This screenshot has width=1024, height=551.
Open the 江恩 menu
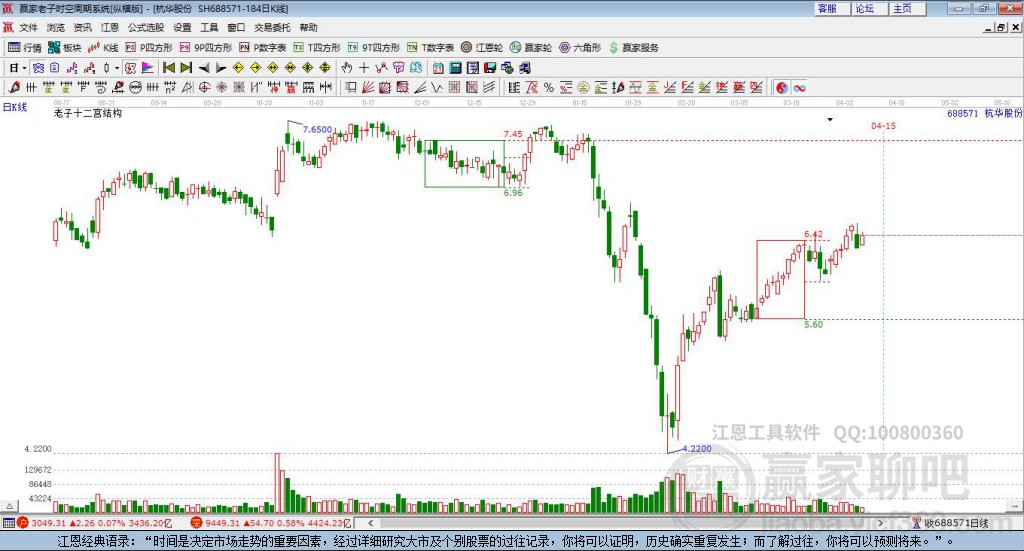pos(110,27)
